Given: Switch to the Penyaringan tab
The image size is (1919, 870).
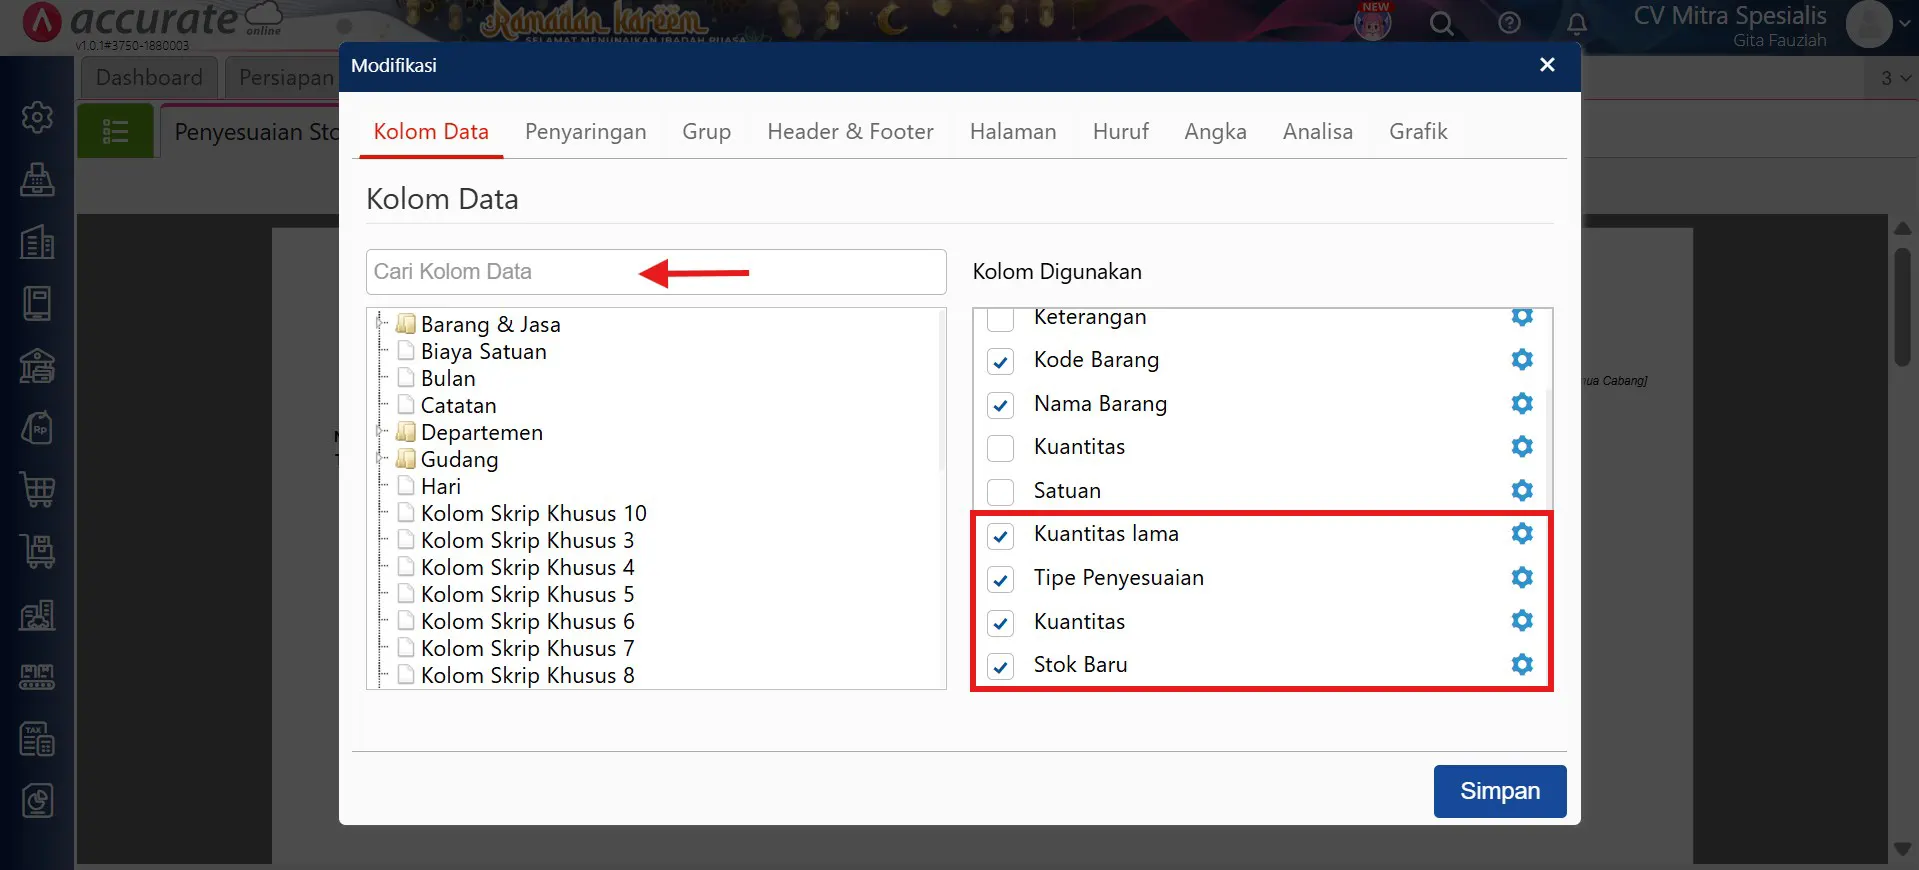Looking at the screenshot, I should [x=585, y=132].
